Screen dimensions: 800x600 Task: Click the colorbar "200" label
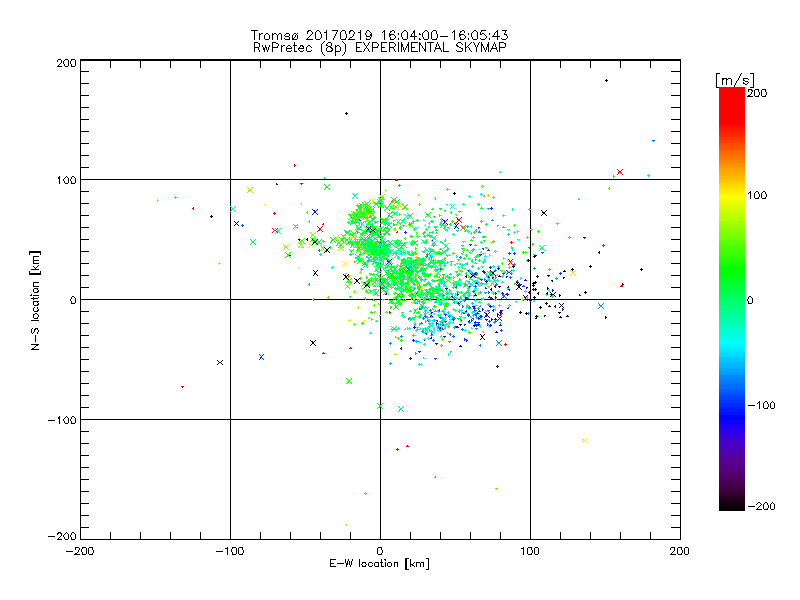click(757, 93)
